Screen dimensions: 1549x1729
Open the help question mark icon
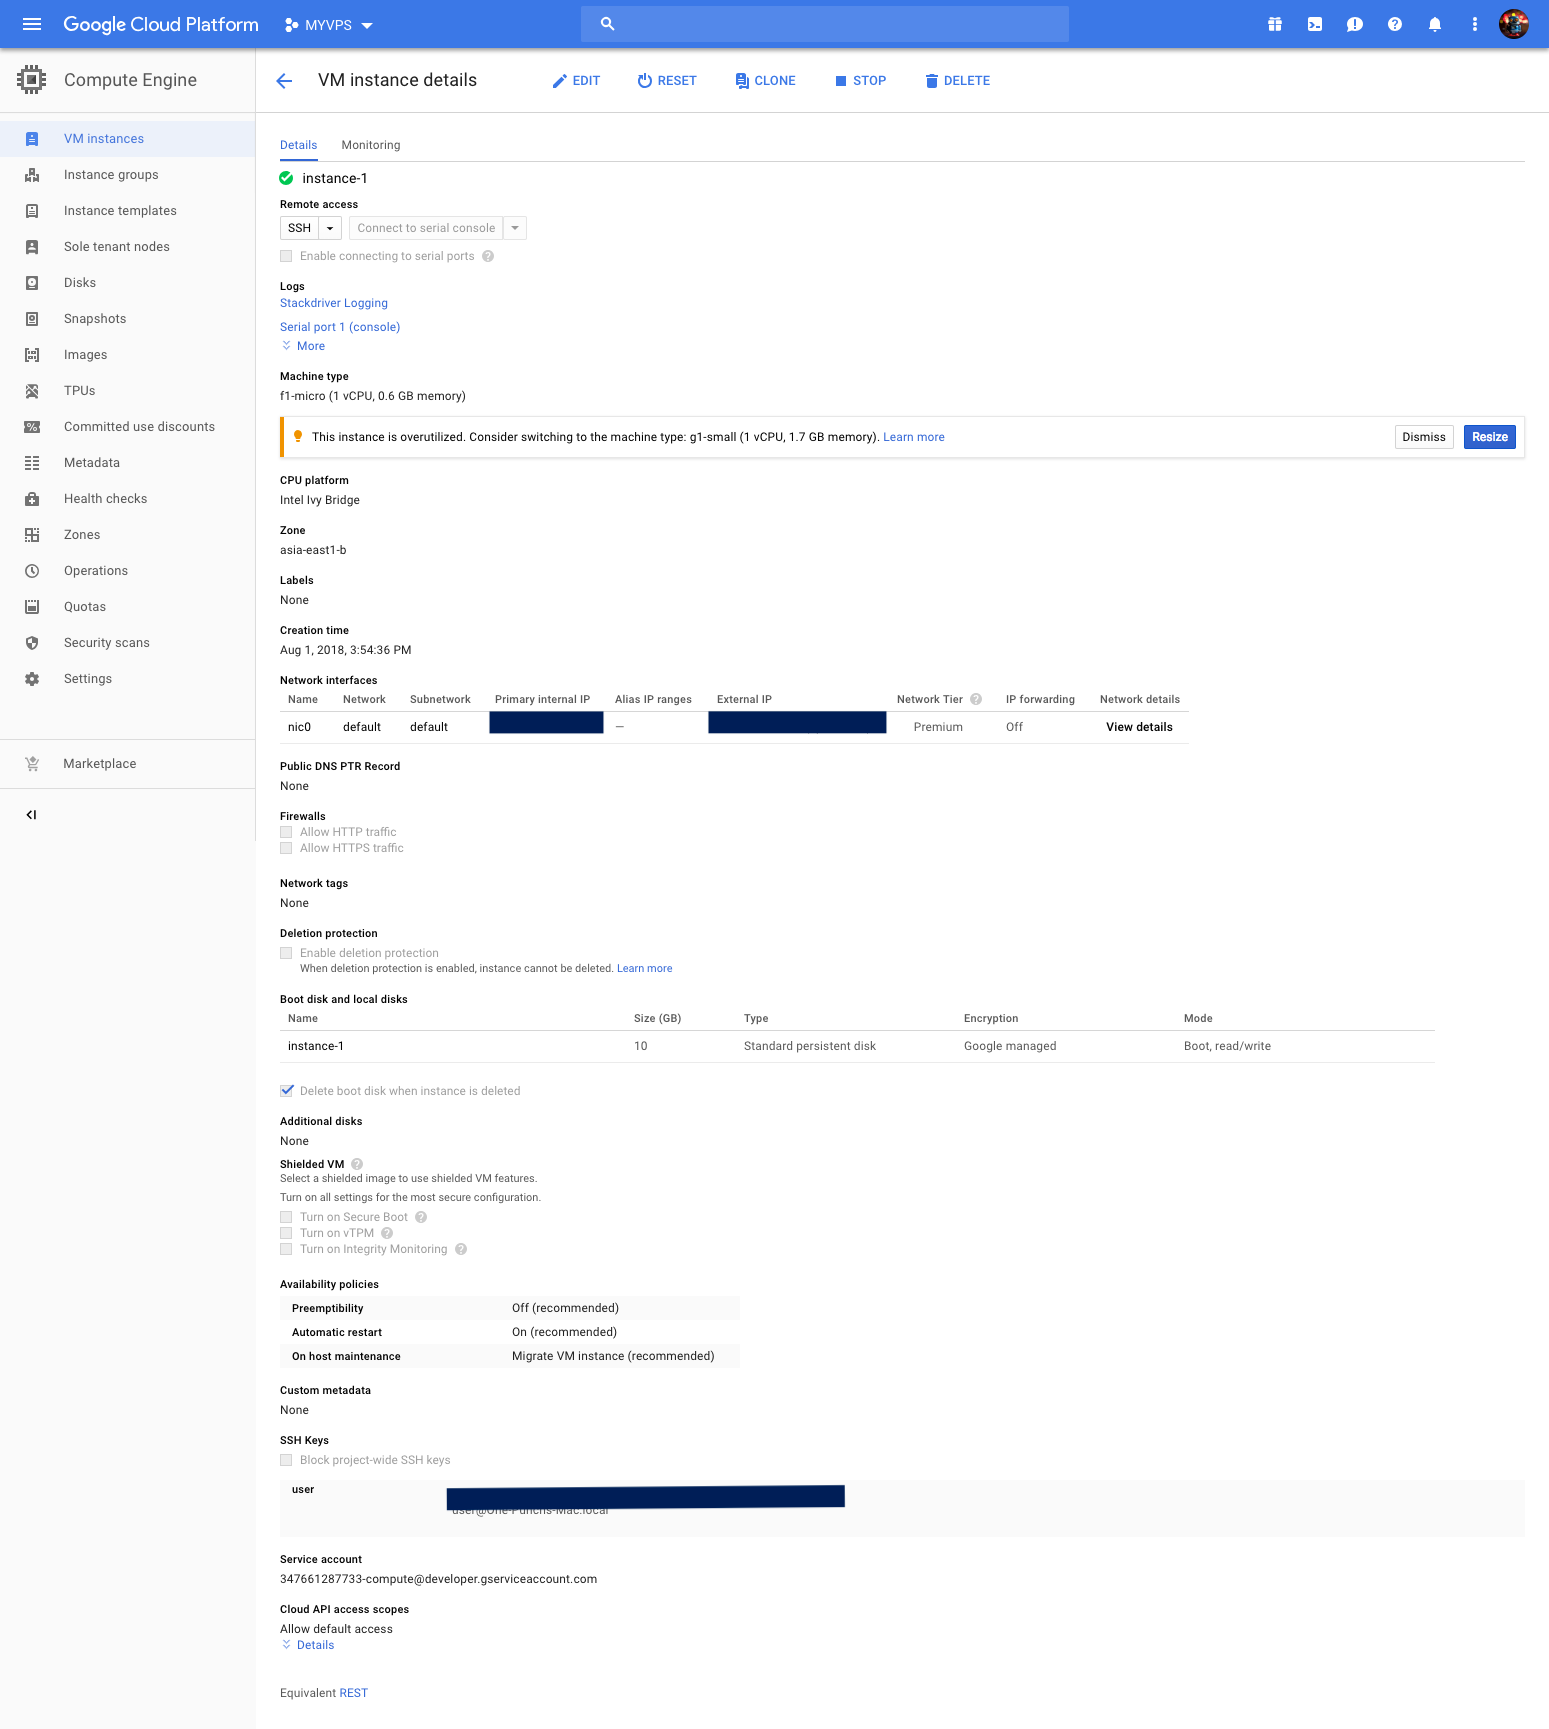(x=1395, y=24)
